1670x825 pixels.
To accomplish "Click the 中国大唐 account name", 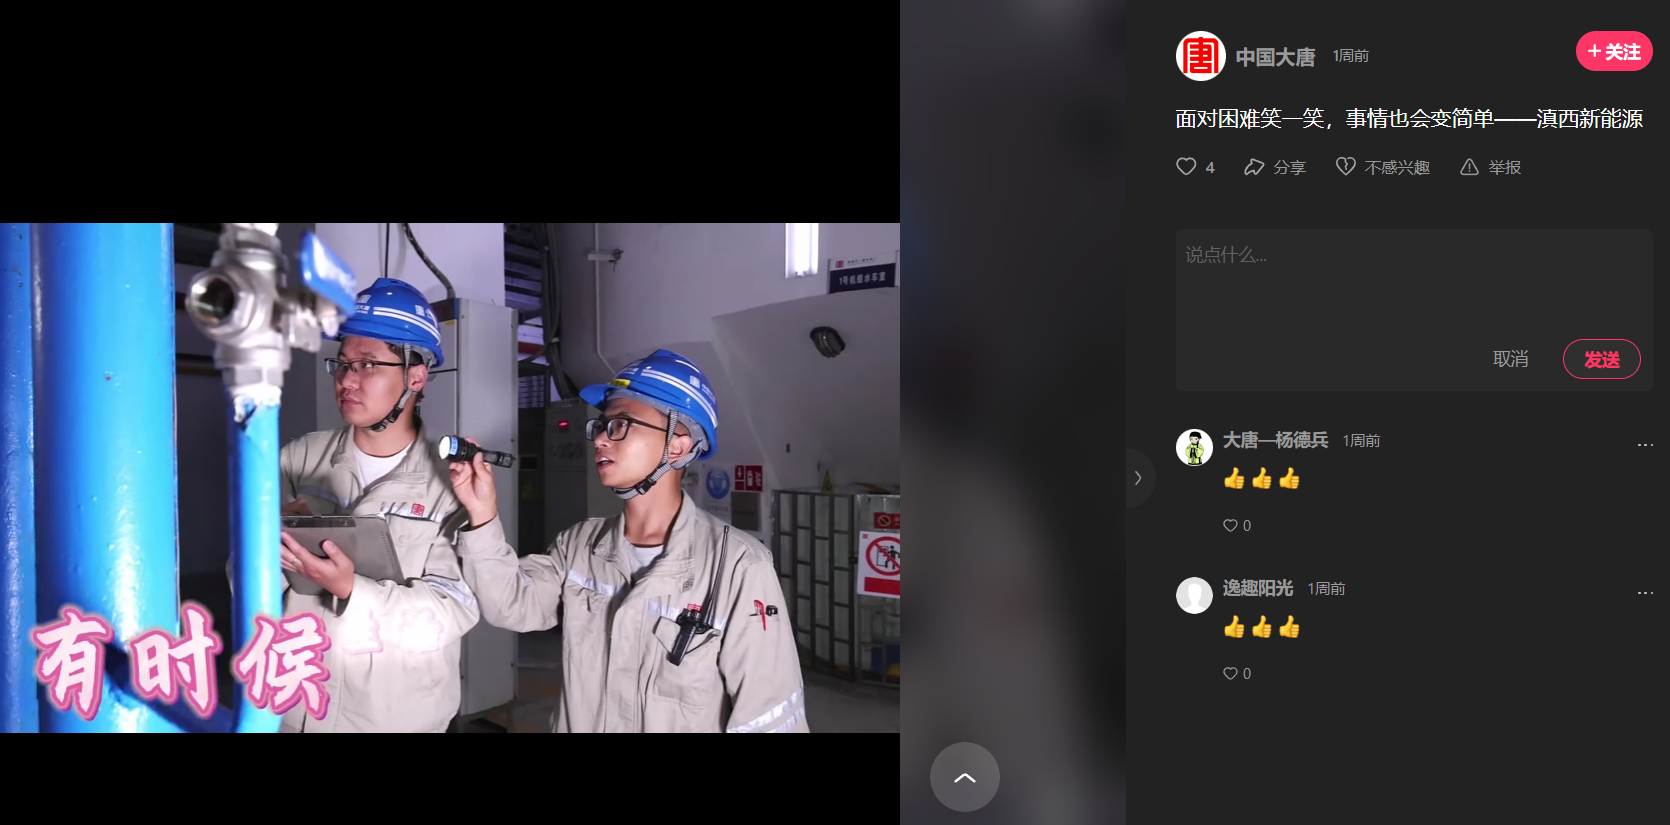I will tap(1275, 57).
